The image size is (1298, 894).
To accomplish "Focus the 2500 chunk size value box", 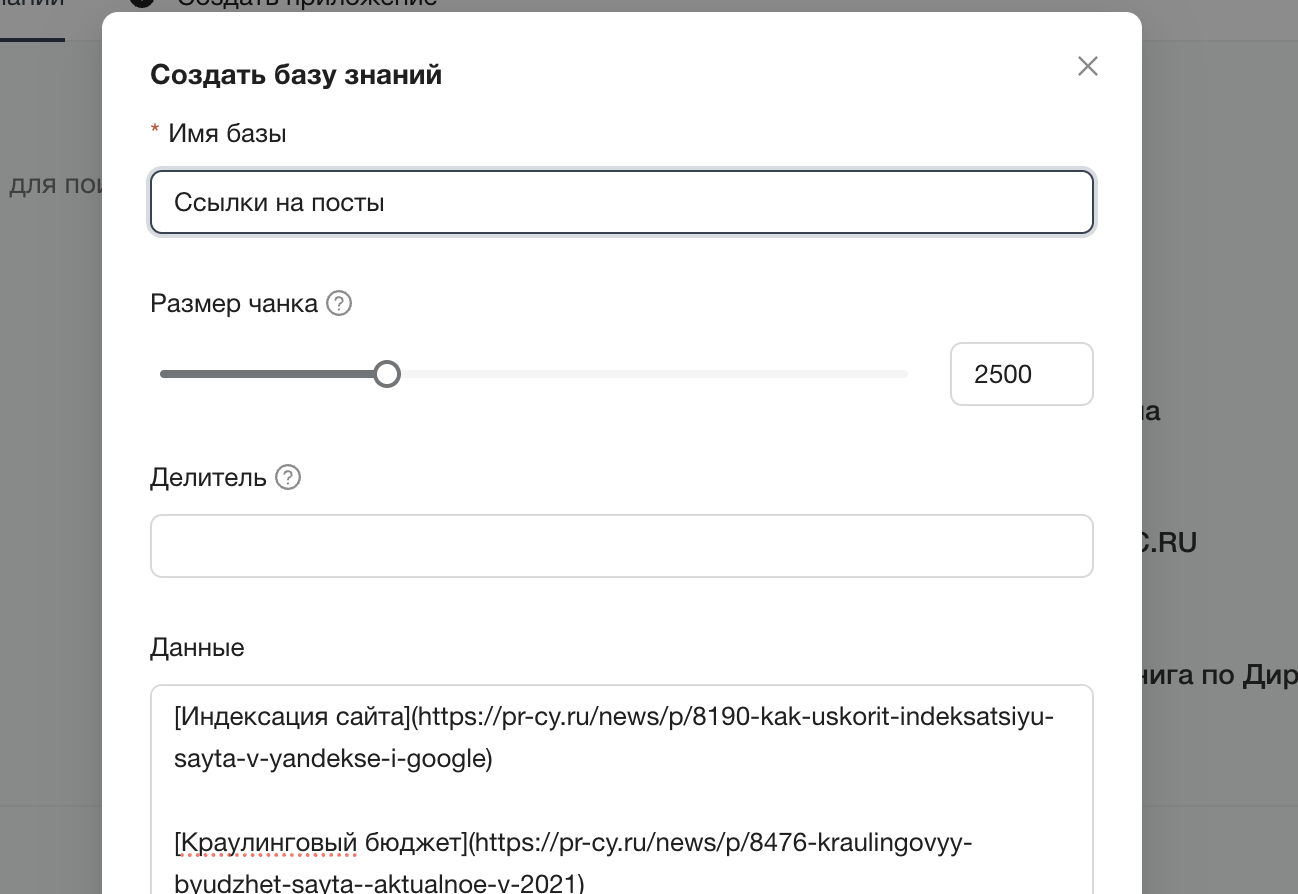I will point(1021,373).
